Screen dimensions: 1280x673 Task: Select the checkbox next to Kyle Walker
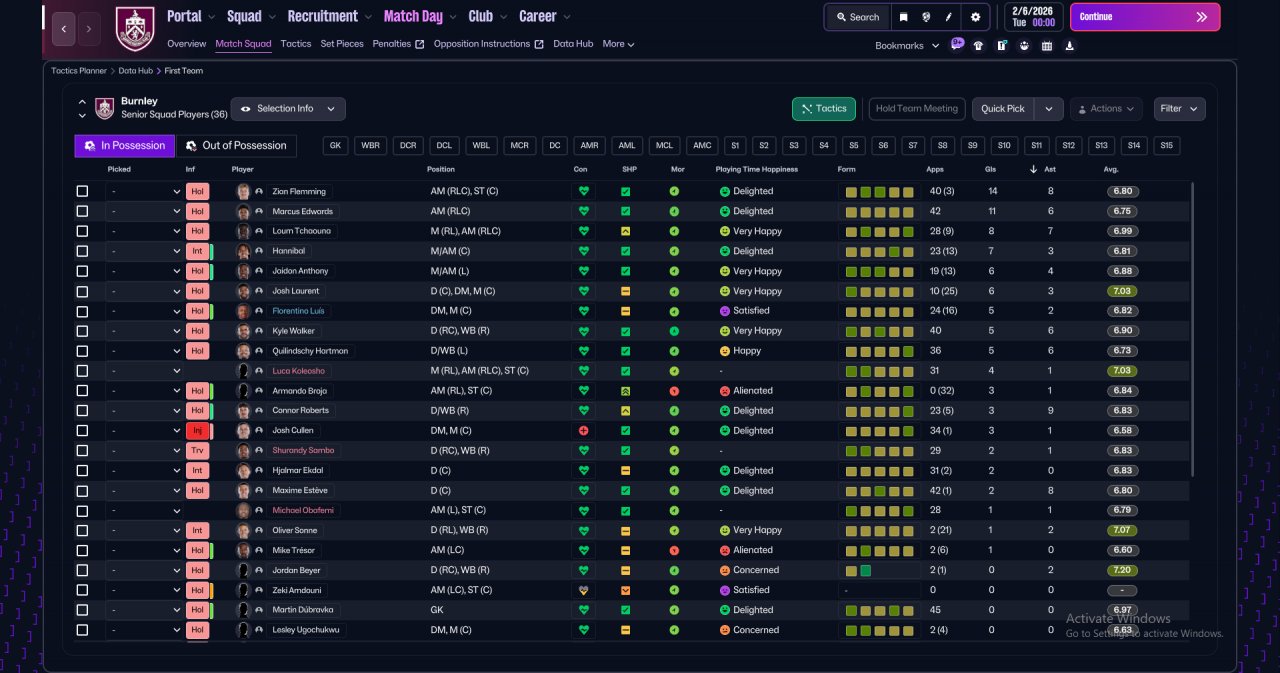pos(82,331)
